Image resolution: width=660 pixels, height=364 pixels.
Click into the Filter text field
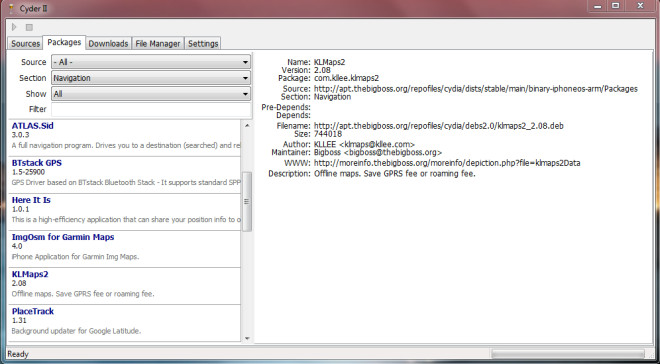[151, 109]
